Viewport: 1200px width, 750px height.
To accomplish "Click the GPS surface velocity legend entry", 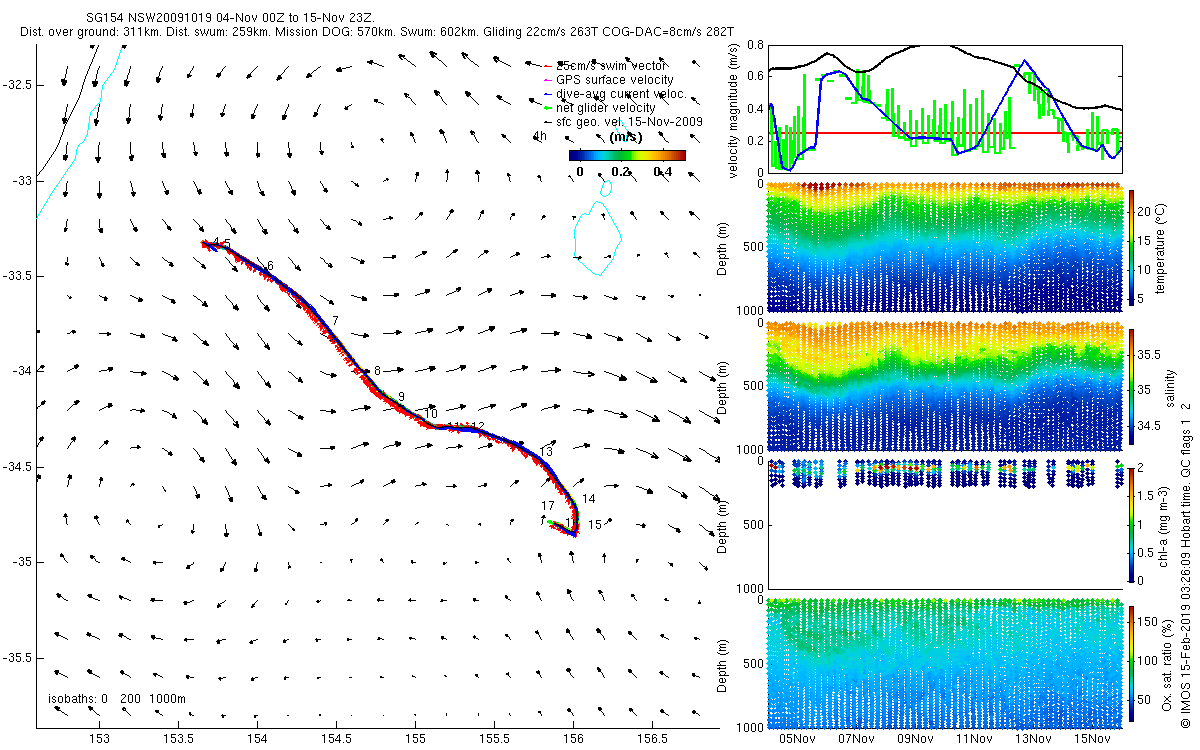I will [x=614, y=79].
